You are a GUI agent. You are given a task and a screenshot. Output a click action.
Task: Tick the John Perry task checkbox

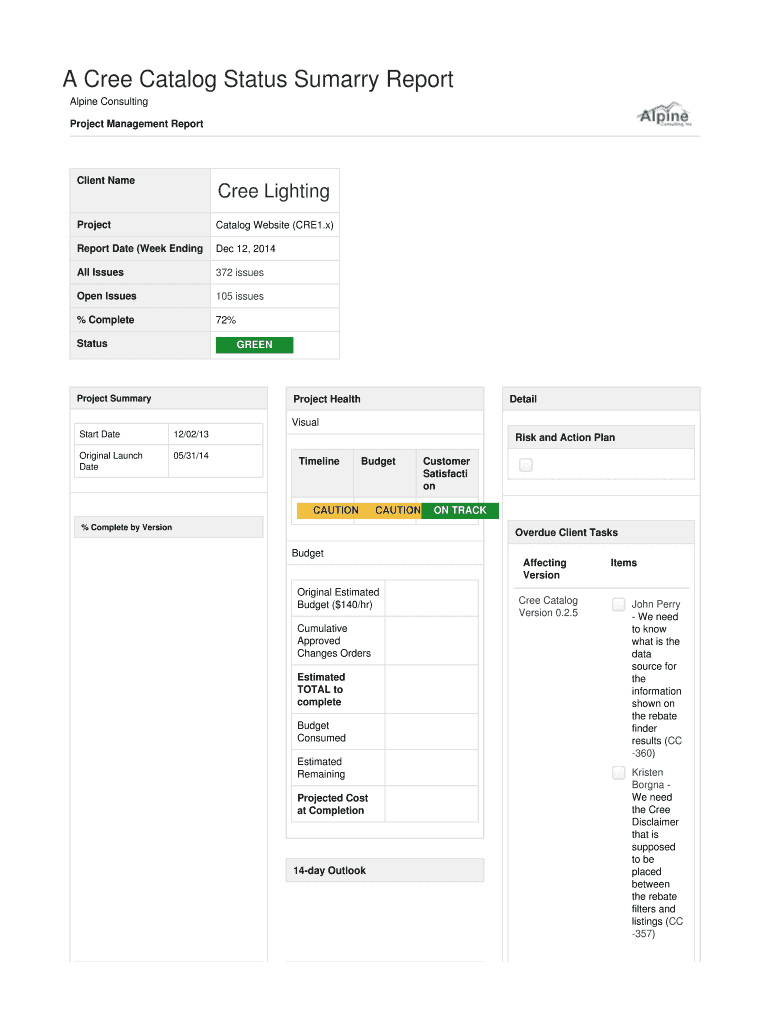click(619, 604)
